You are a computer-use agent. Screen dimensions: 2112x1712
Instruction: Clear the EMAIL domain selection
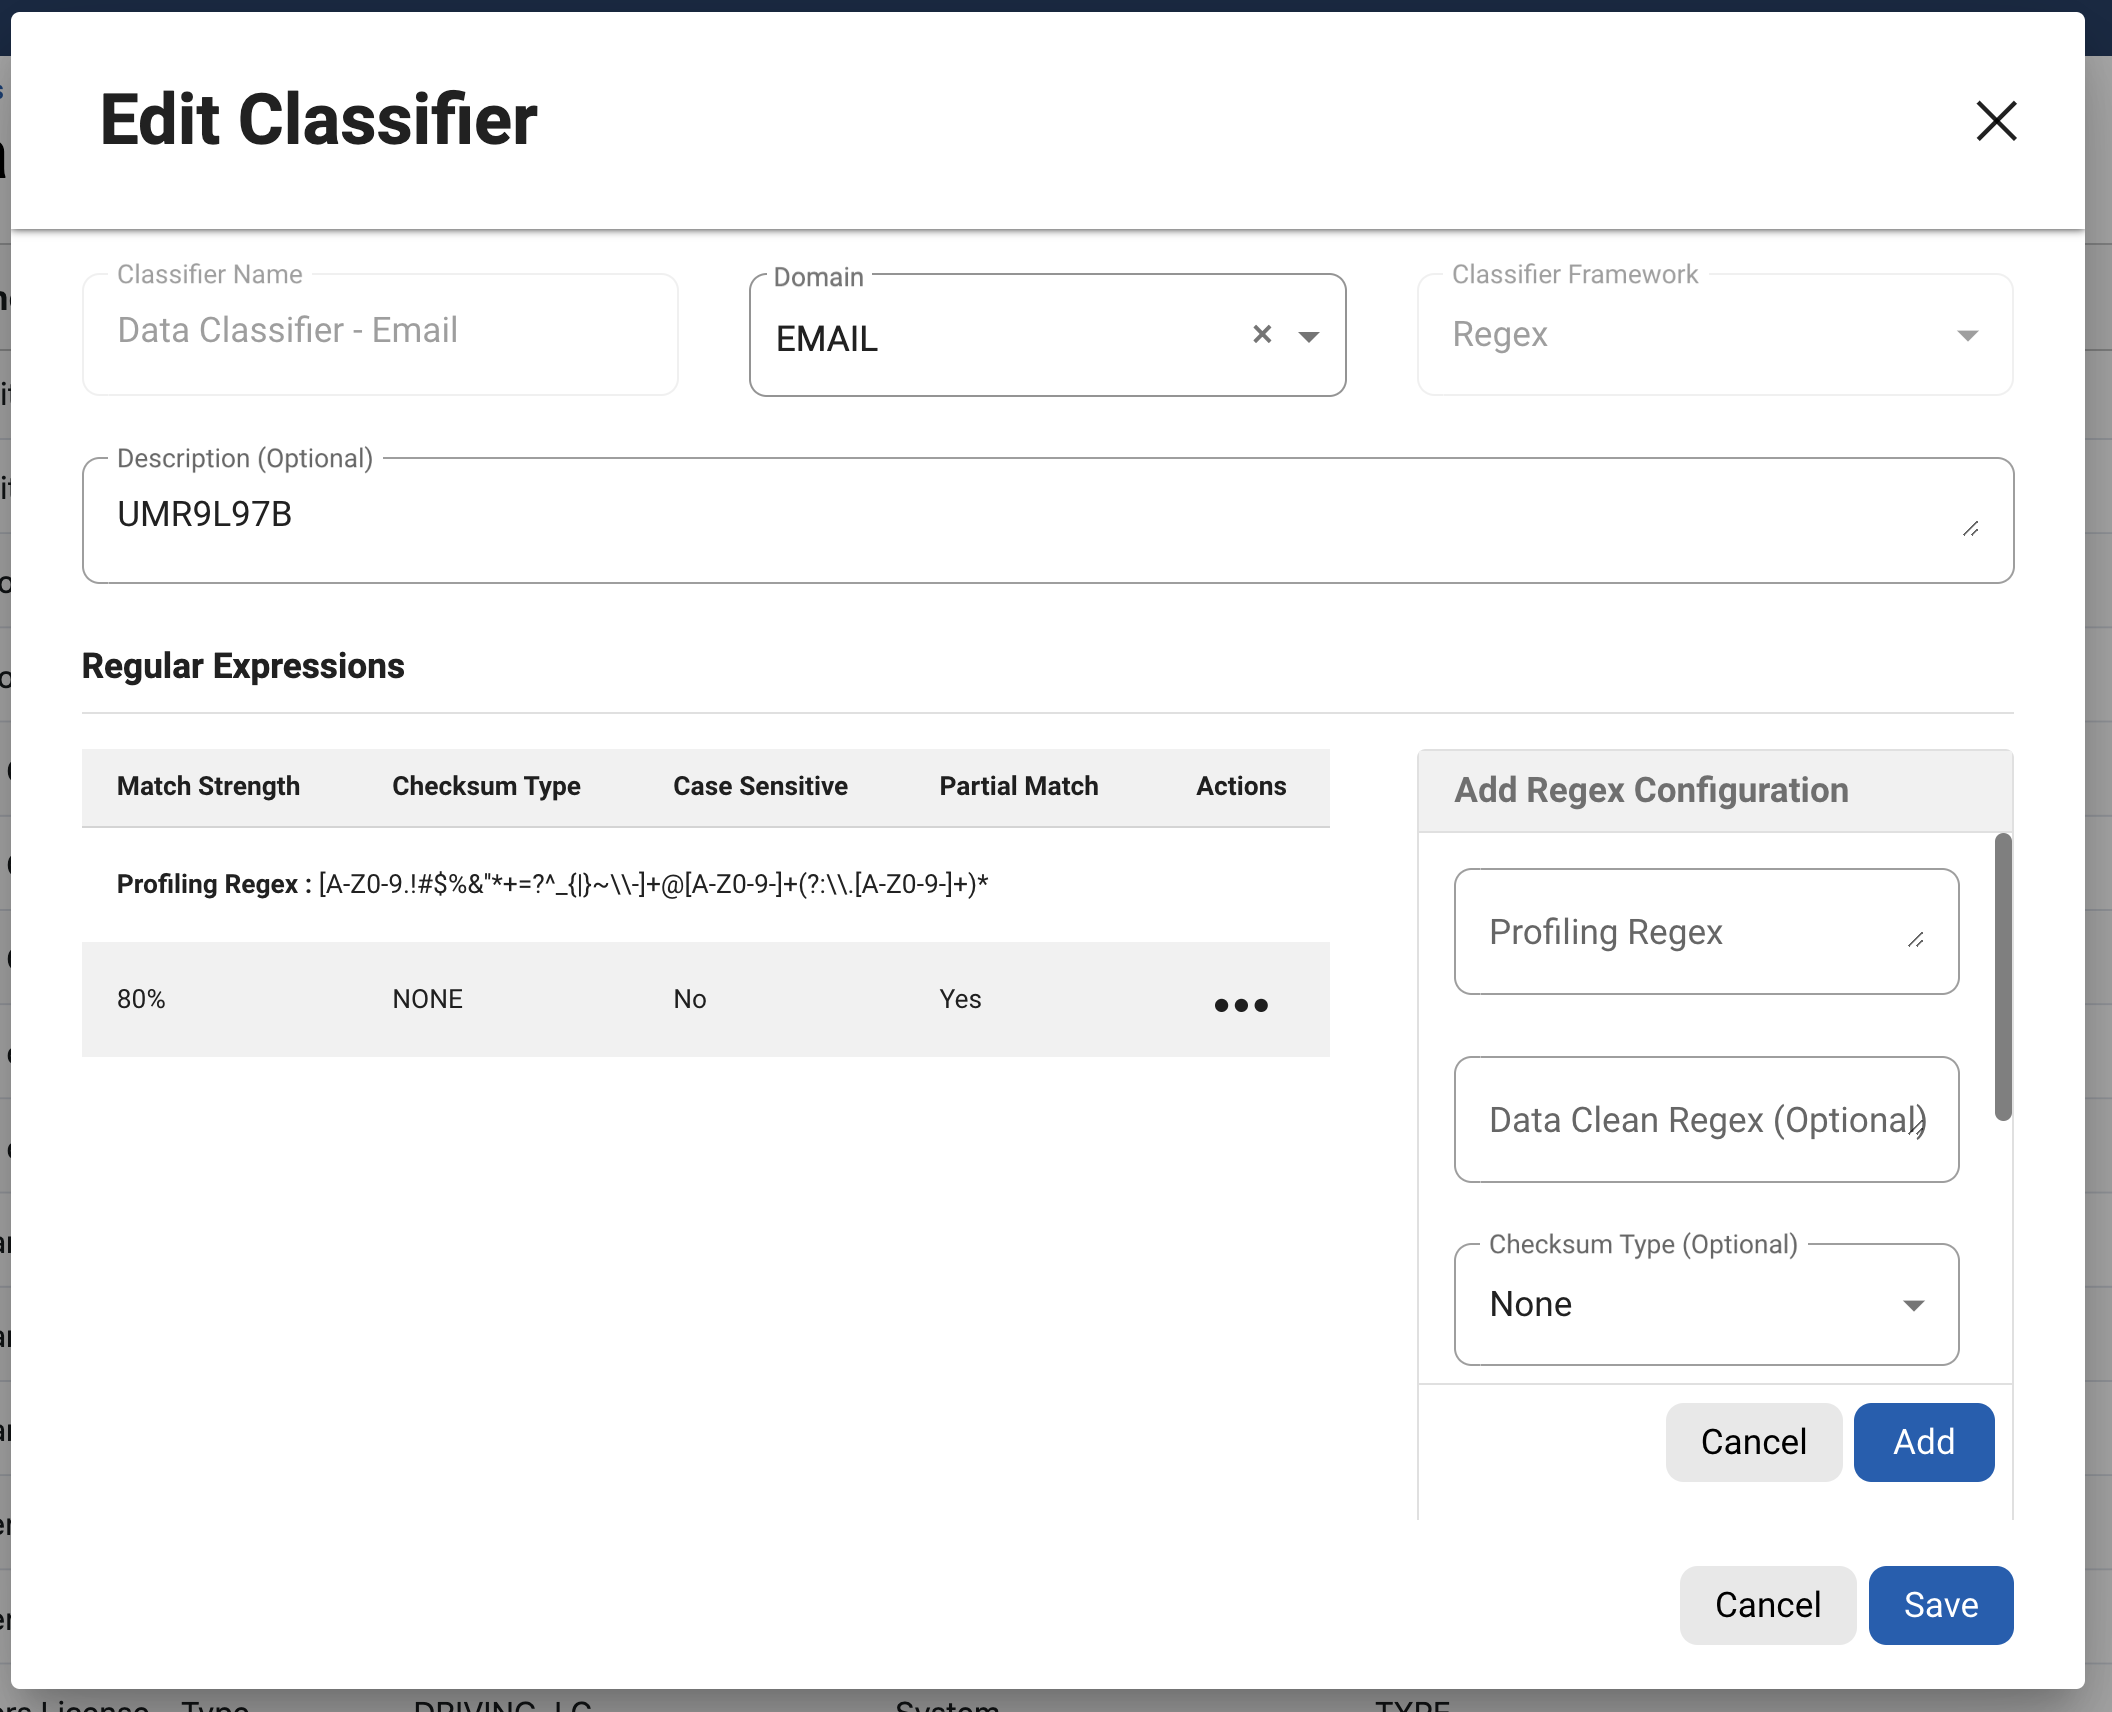(x=1262, y=335)
